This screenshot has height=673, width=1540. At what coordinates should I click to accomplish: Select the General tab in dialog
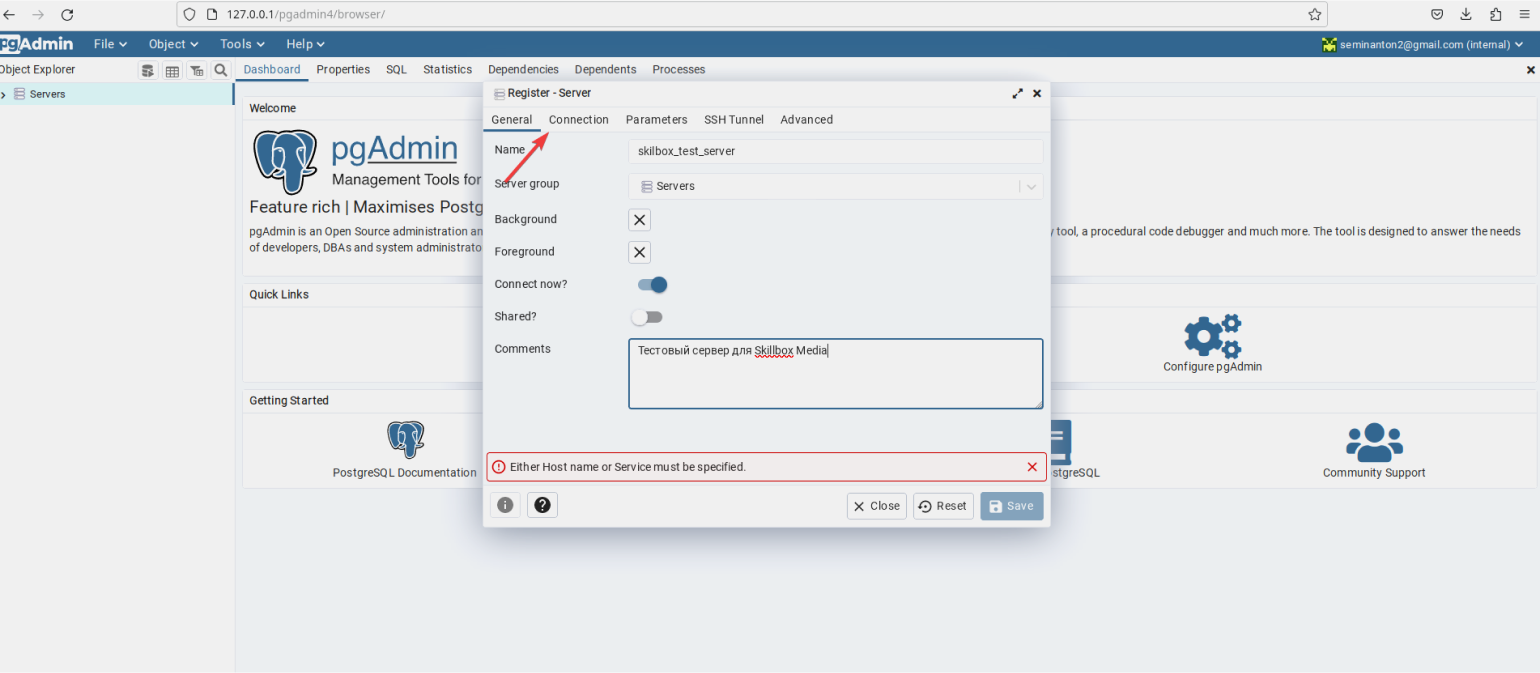coord(511,119)
